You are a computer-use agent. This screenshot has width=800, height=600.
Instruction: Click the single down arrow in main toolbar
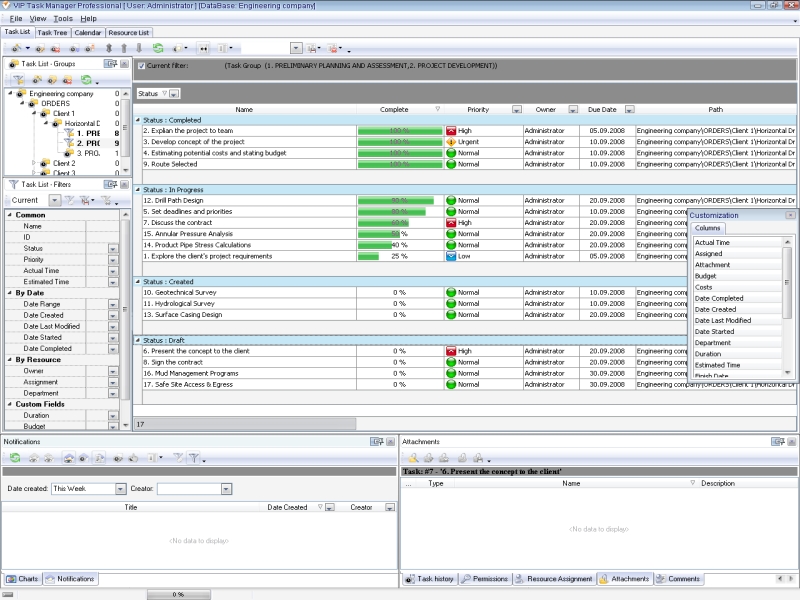[139, 48]
